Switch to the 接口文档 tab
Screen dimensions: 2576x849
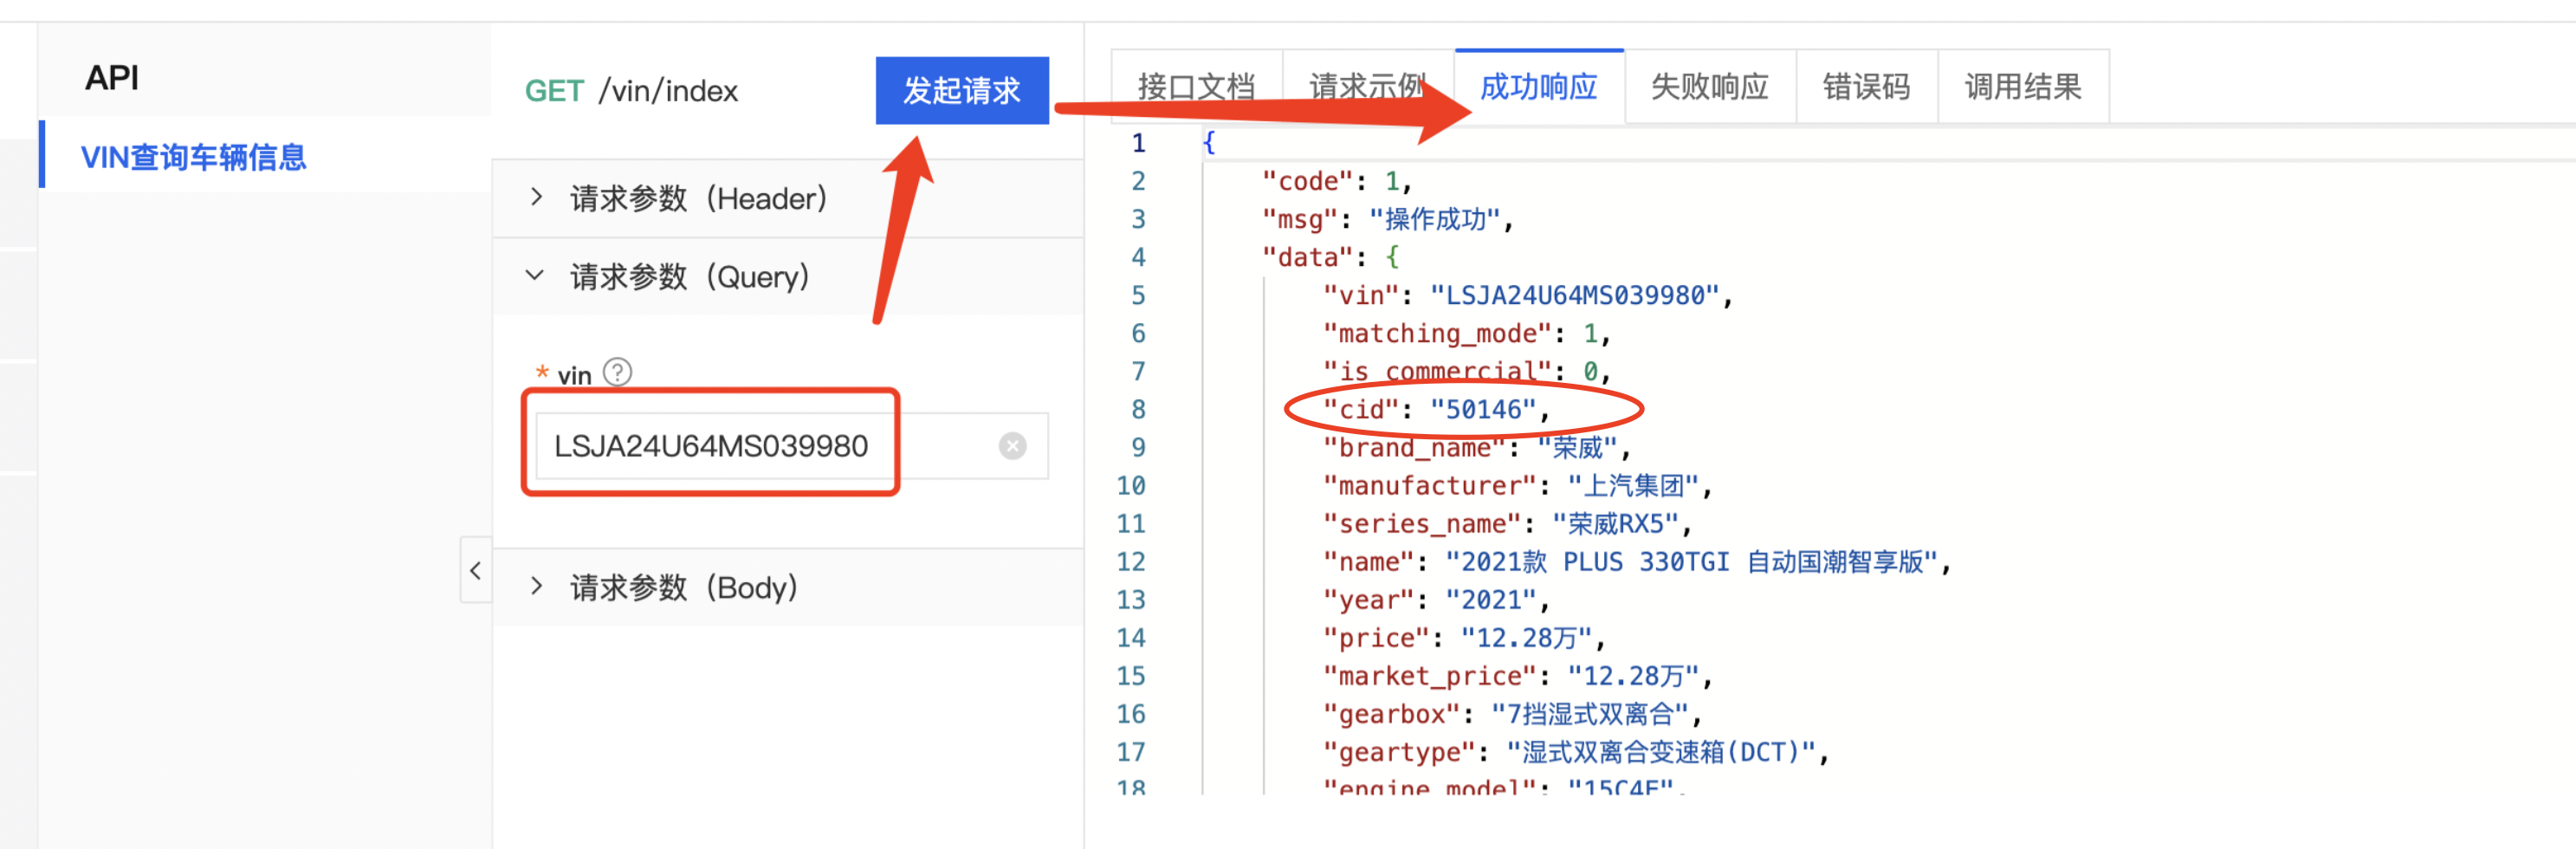tap(1196, 87)
